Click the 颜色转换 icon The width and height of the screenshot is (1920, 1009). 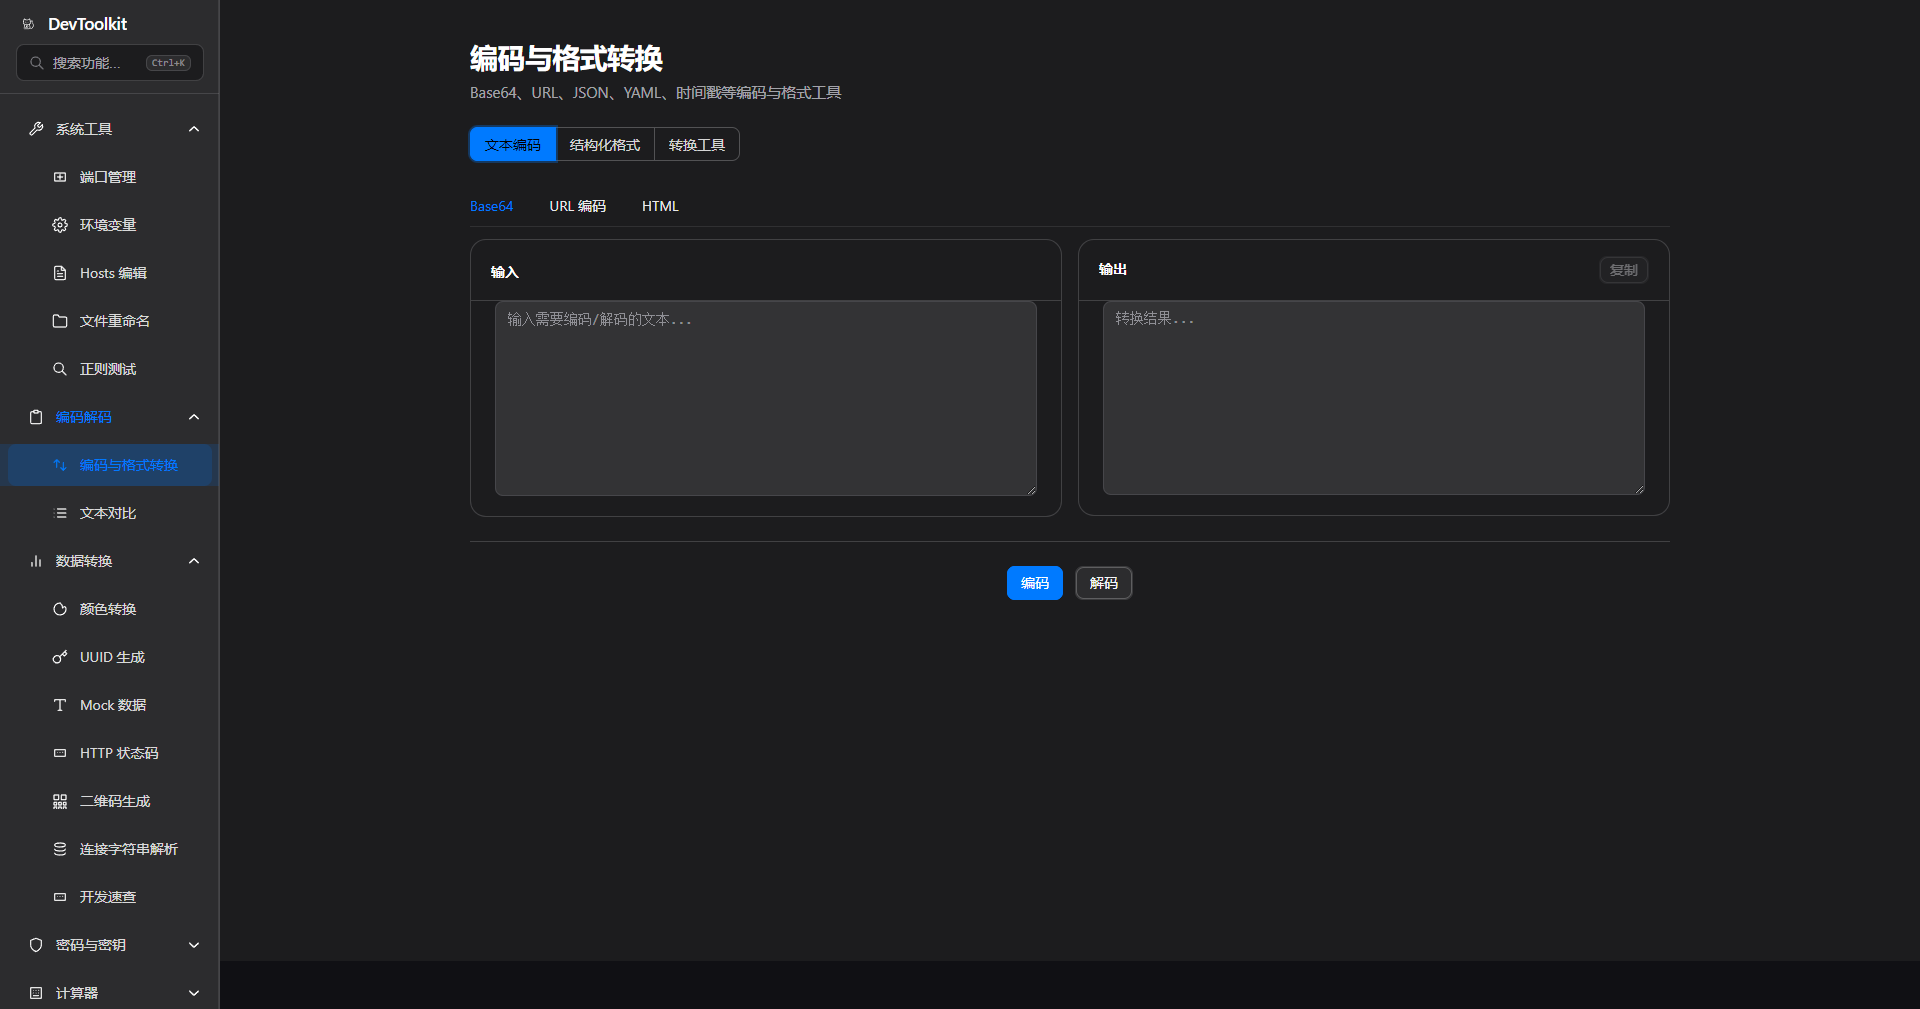tap(60, 609)
